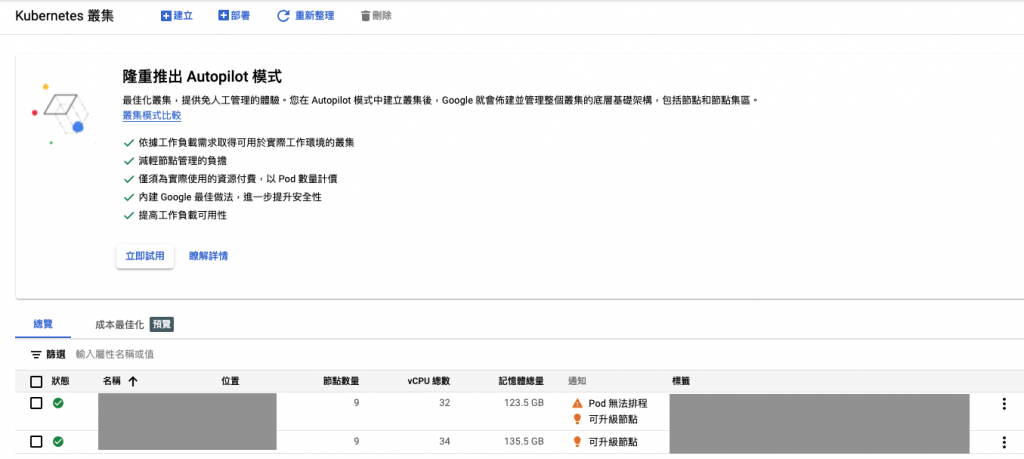1024x459 pixels.
Task: Check the box for the 135.5 GB cluster row
Action: pos(37,442)
